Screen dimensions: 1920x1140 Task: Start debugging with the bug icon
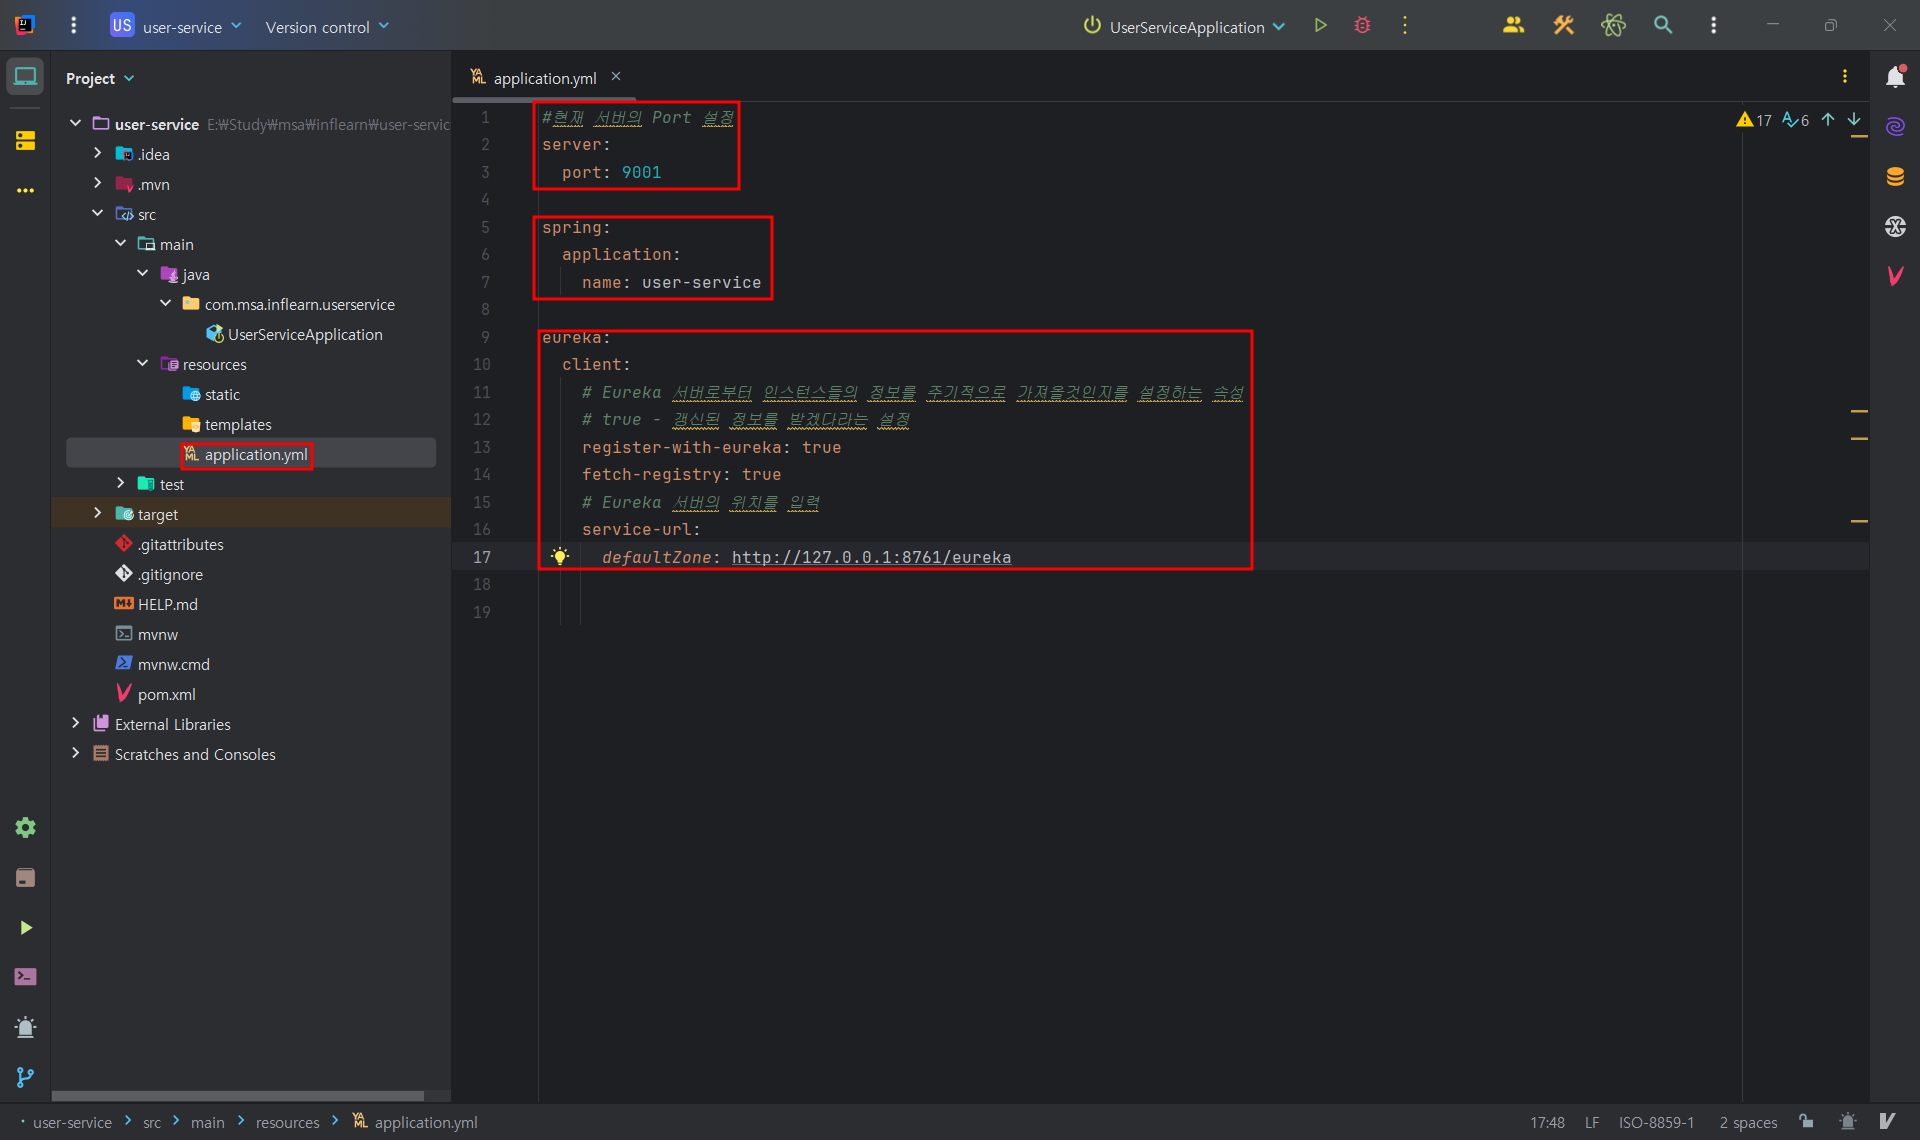[x=1362, y=26]
